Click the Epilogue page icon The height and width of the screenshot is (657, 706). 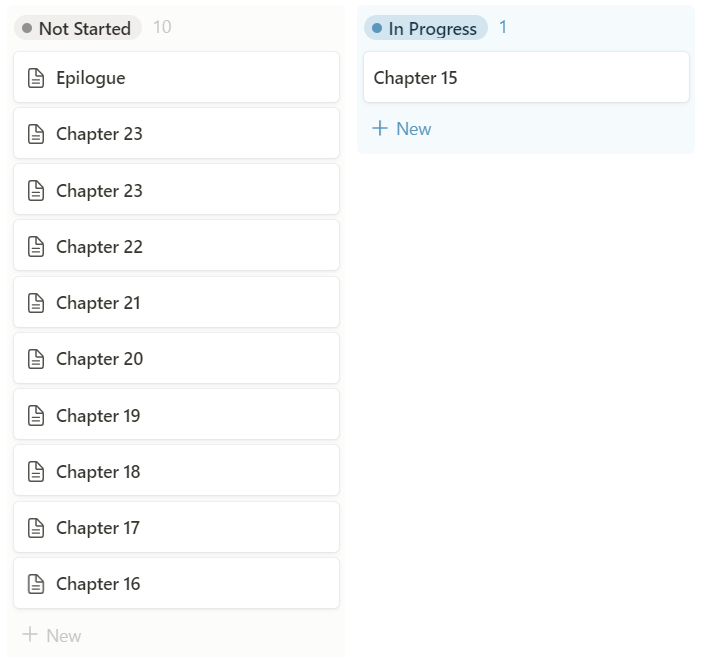36,78
